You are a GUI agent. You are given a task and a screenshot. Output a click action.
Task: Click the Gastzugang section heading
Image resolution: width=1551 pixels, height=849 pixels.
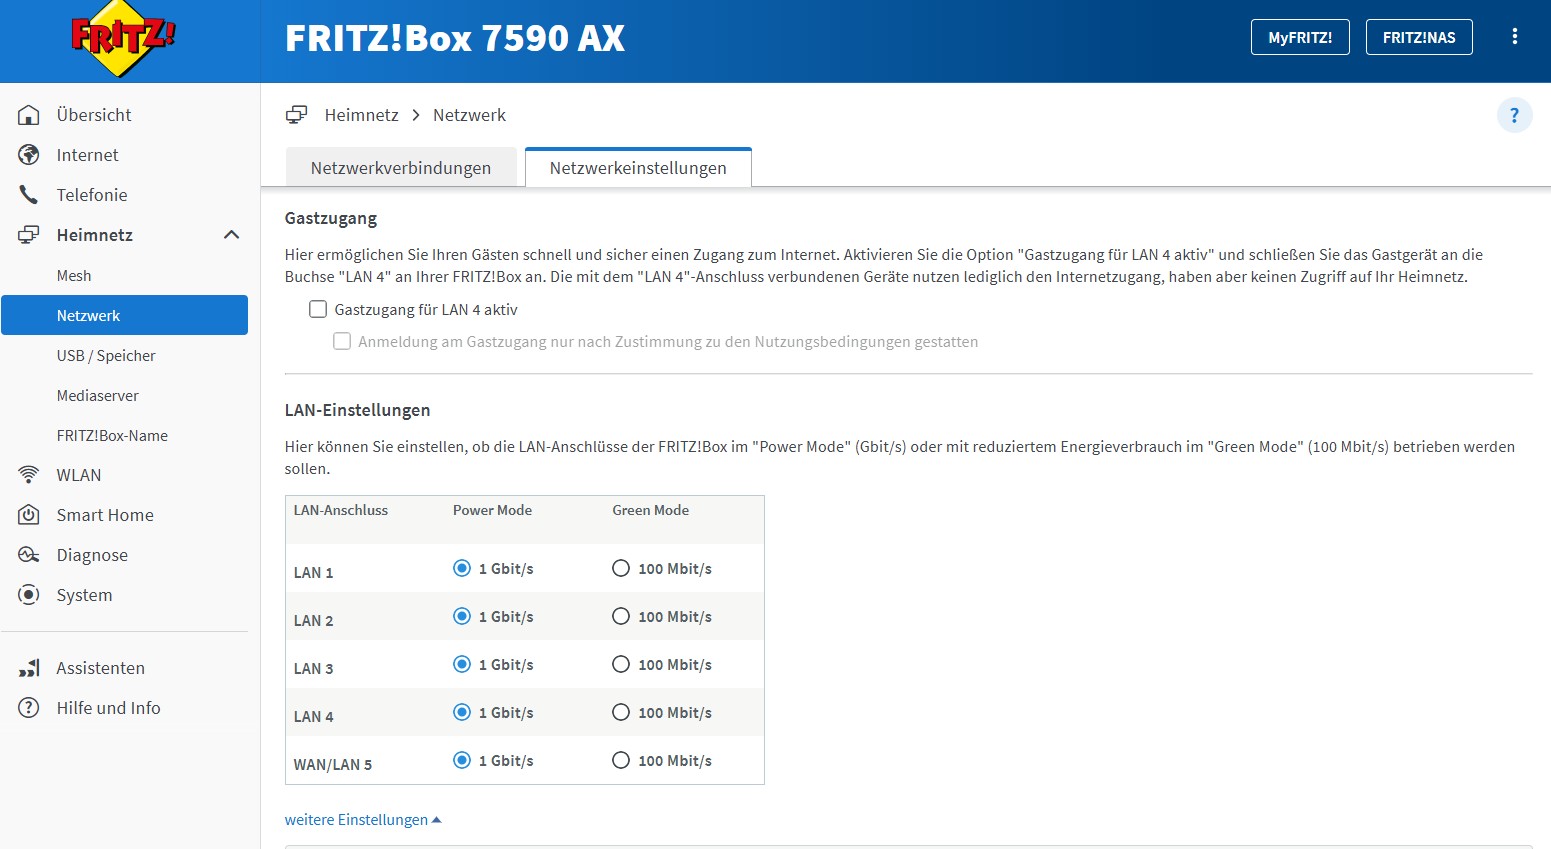pyautogui.click(x=331, y=218)
